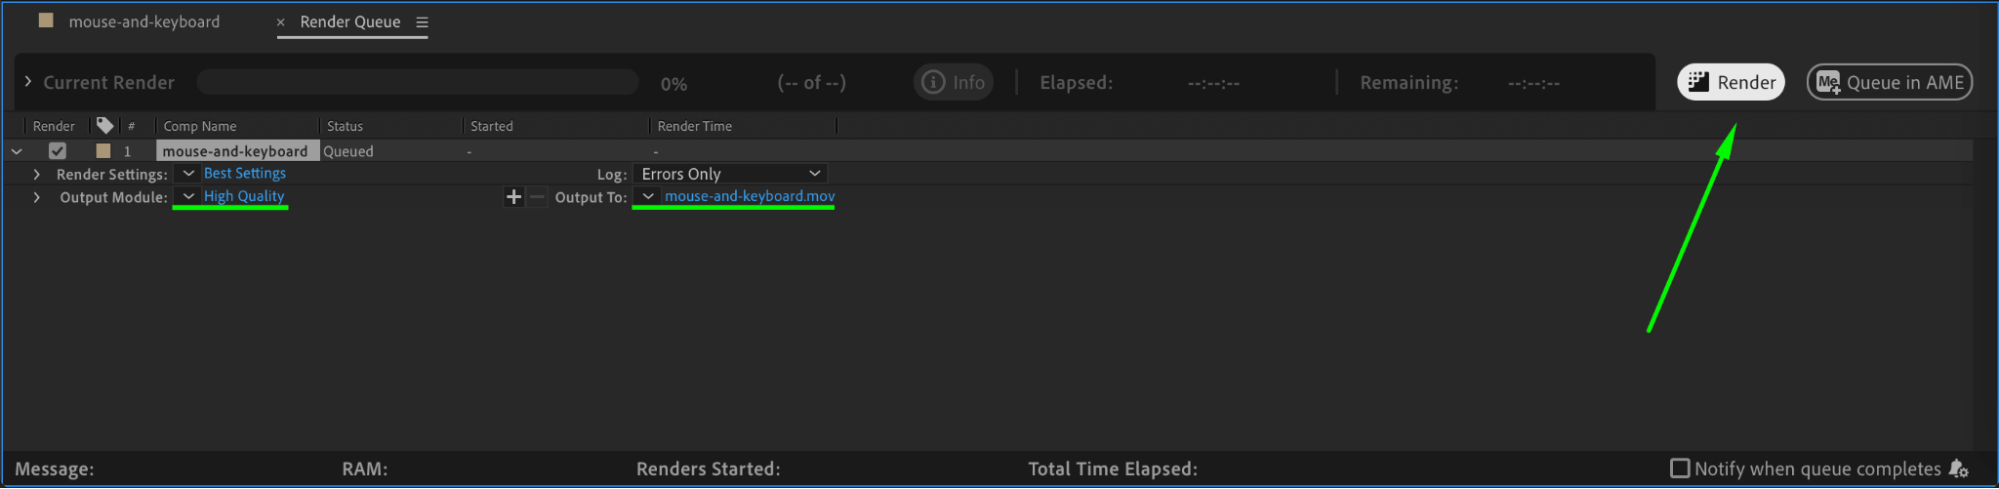Open the Log Errors Only dropdown
The height and width of the screenshot is (489, 1999).
pyautogui.click(x=731, y=174)
